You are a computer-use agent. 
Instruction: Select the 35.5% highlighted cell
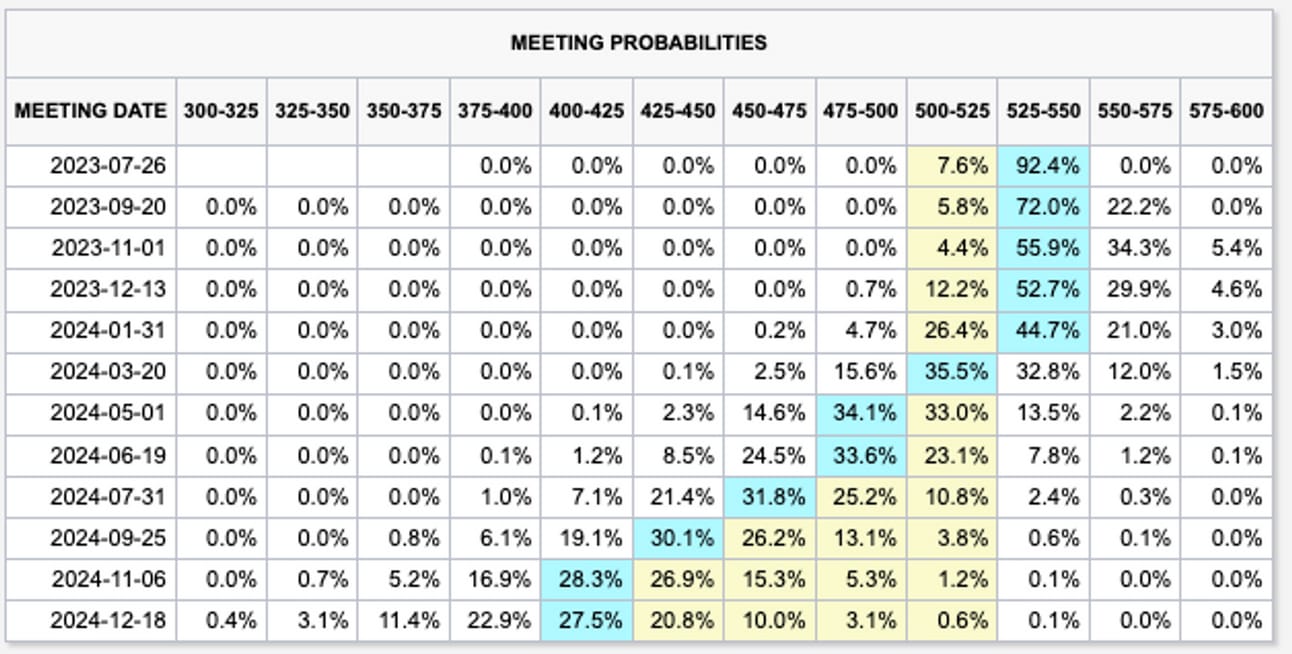pyautogui.click(x=953, y=373)
